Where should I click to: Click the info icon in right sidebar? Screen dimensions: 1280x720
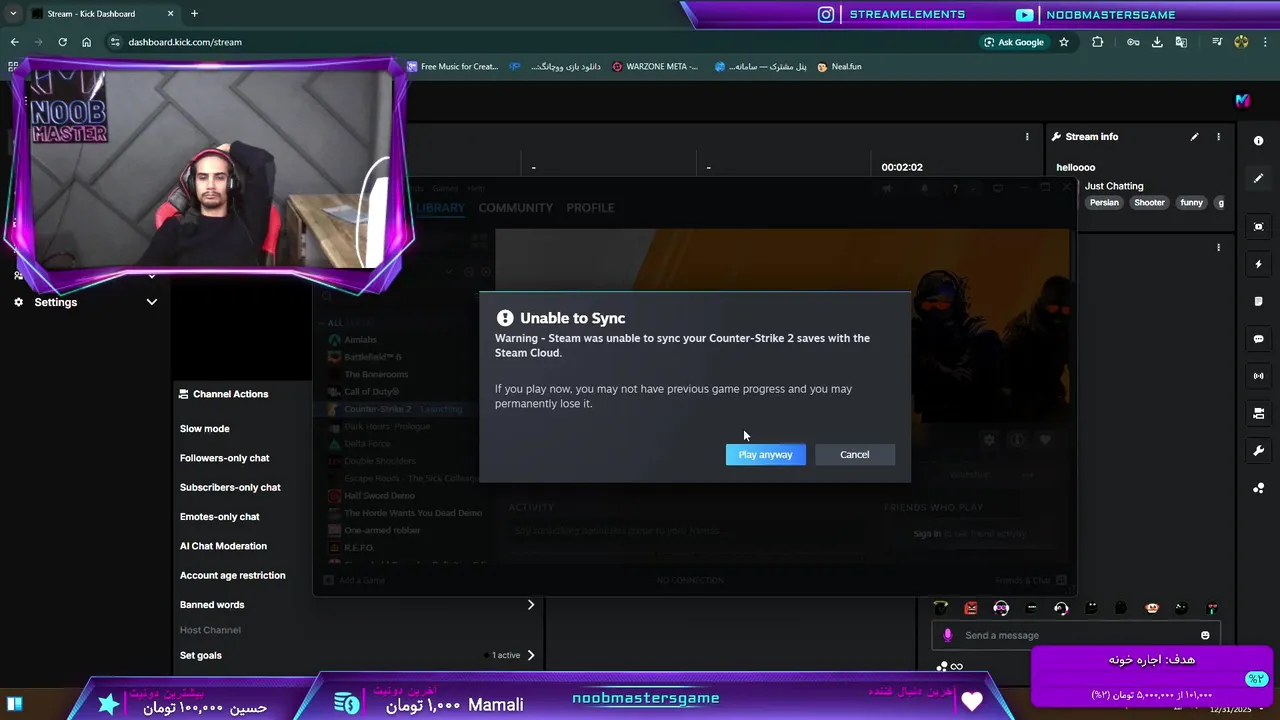pos(1258,141)
